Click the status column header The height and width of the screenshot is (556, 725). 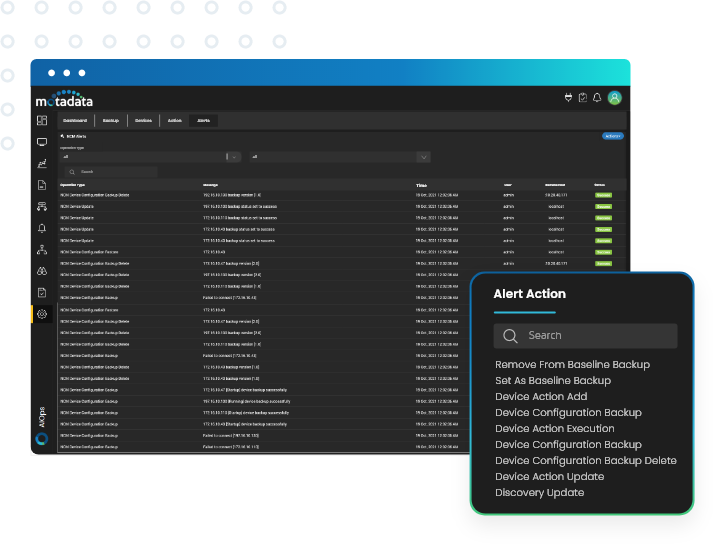[600, 185]
